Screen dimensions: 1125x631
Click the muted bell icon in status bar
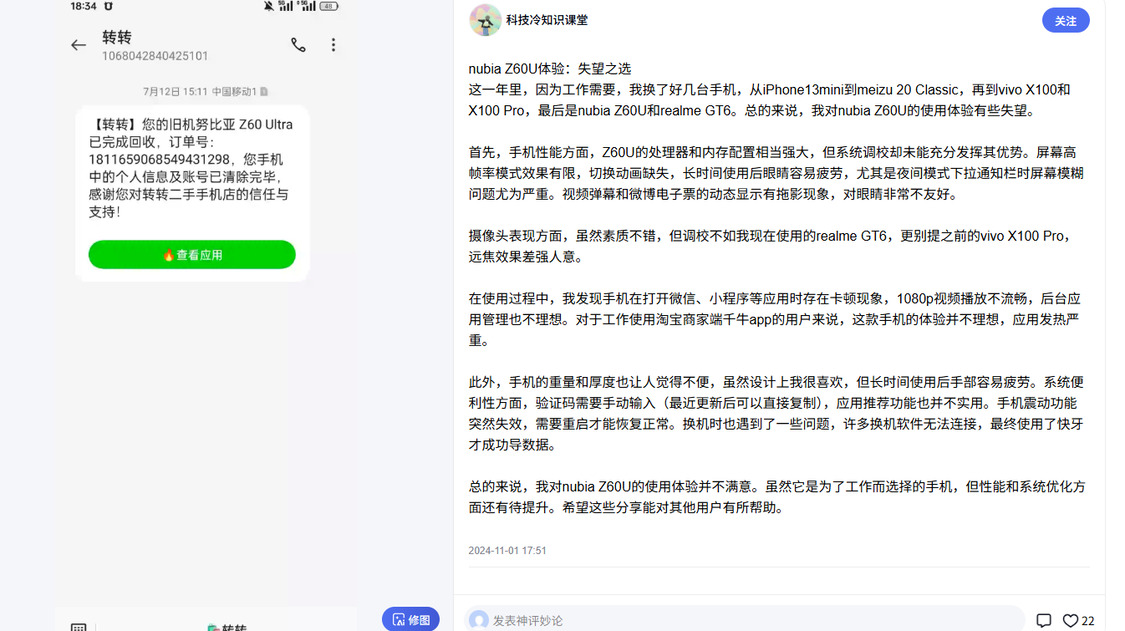(x=268, y=6)
